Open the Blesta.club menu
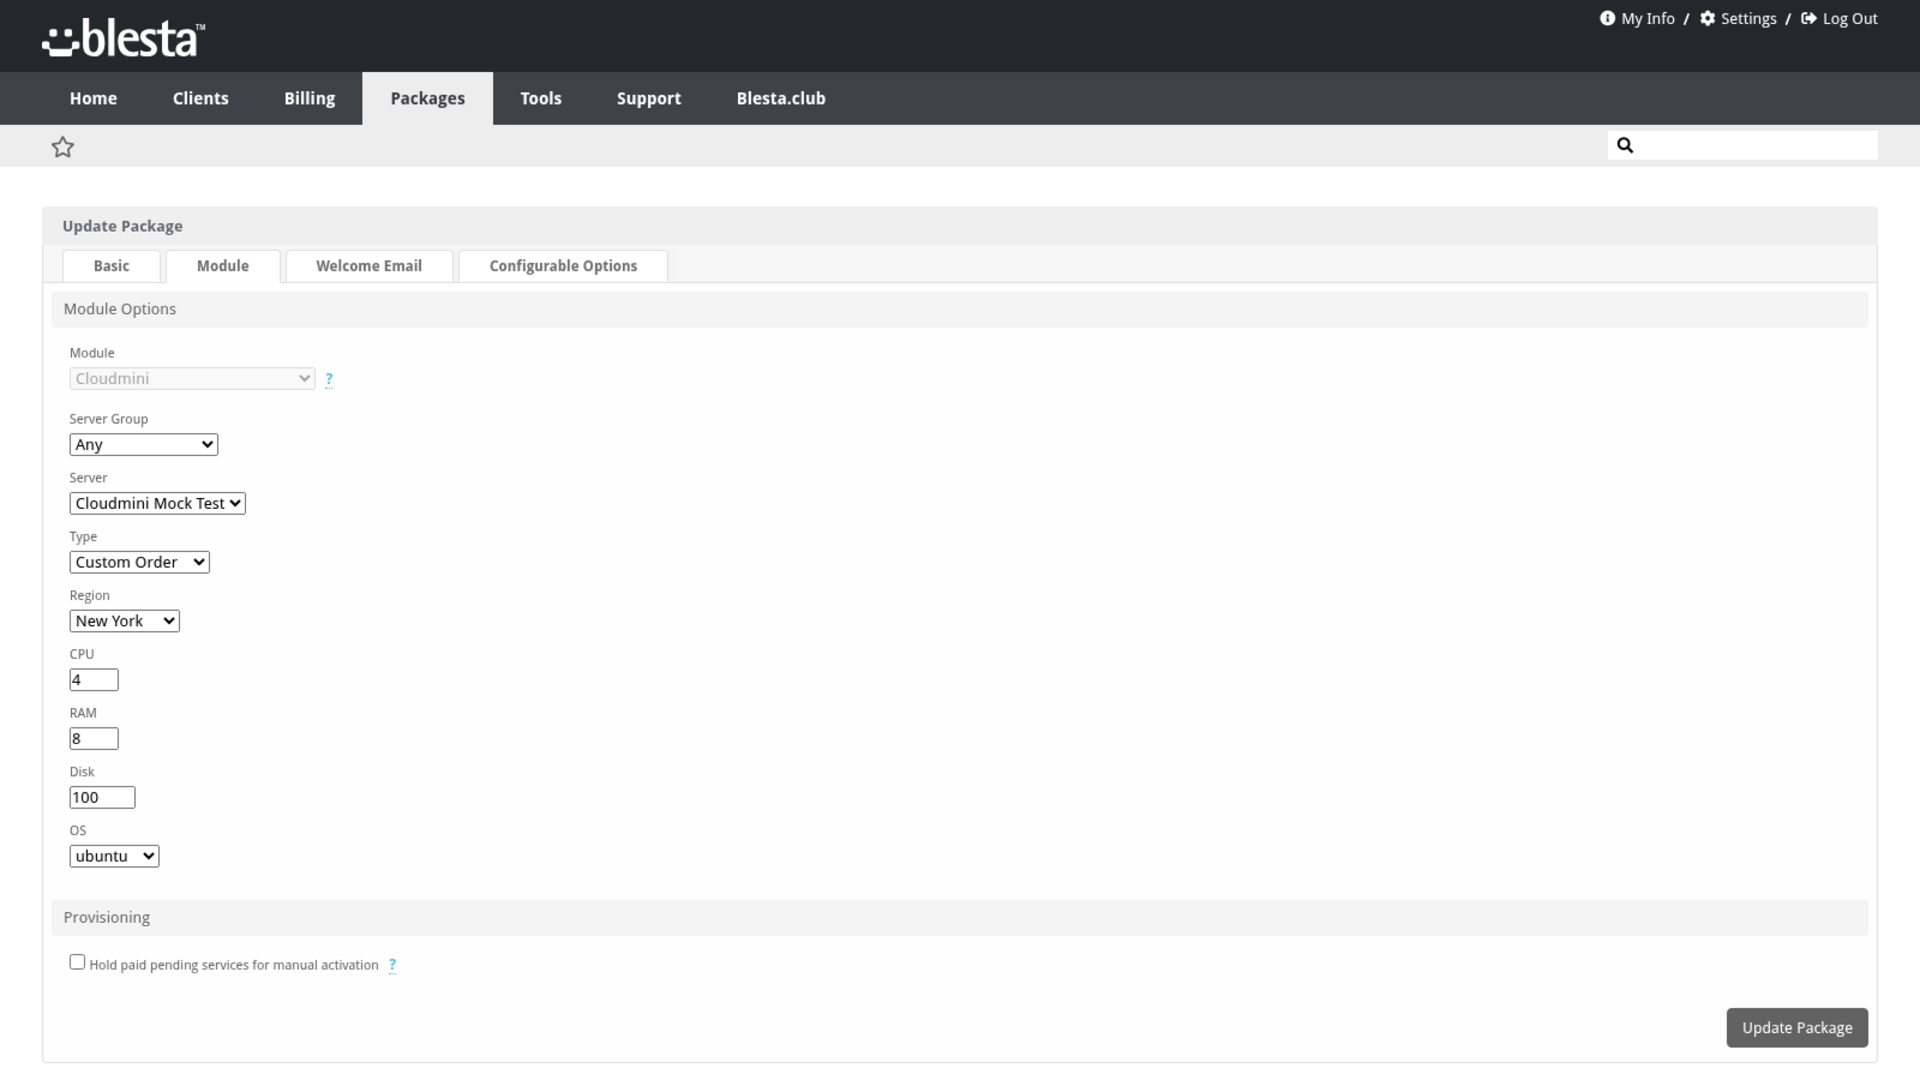 [x=781, y=98]
